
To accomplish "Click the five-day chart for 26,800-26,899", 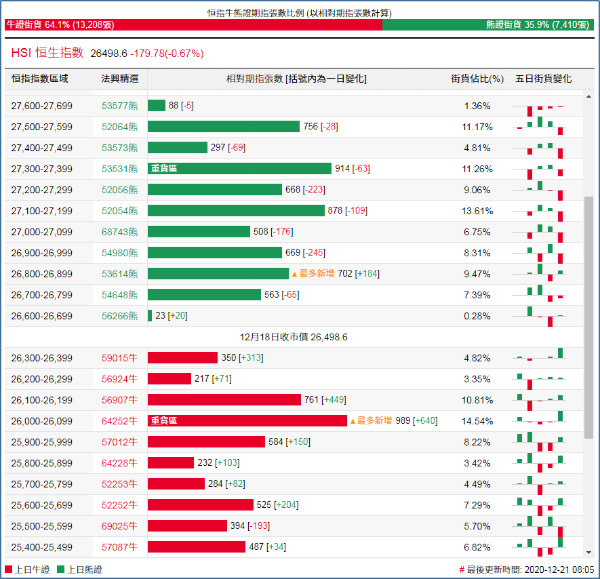I will tap(539, 272).
